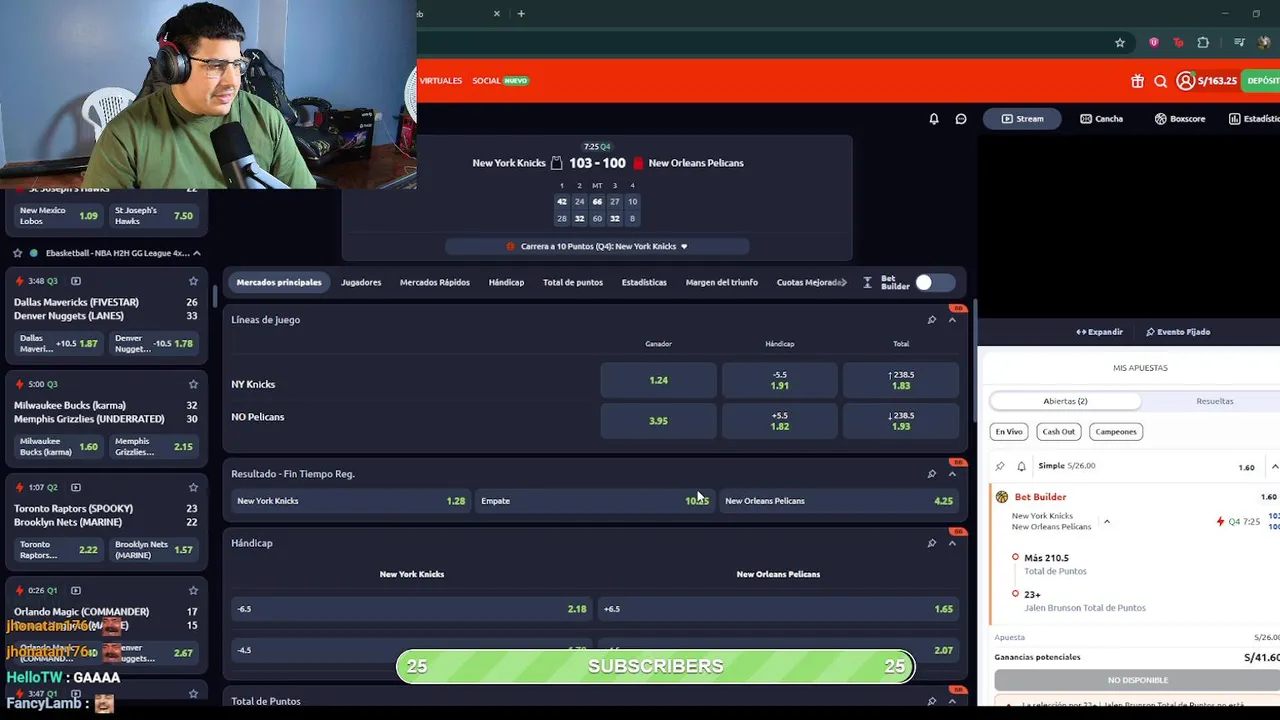Open the Total de puntos tab
The width and height of the screenshot is (1280, 720).
click(573, 283)
